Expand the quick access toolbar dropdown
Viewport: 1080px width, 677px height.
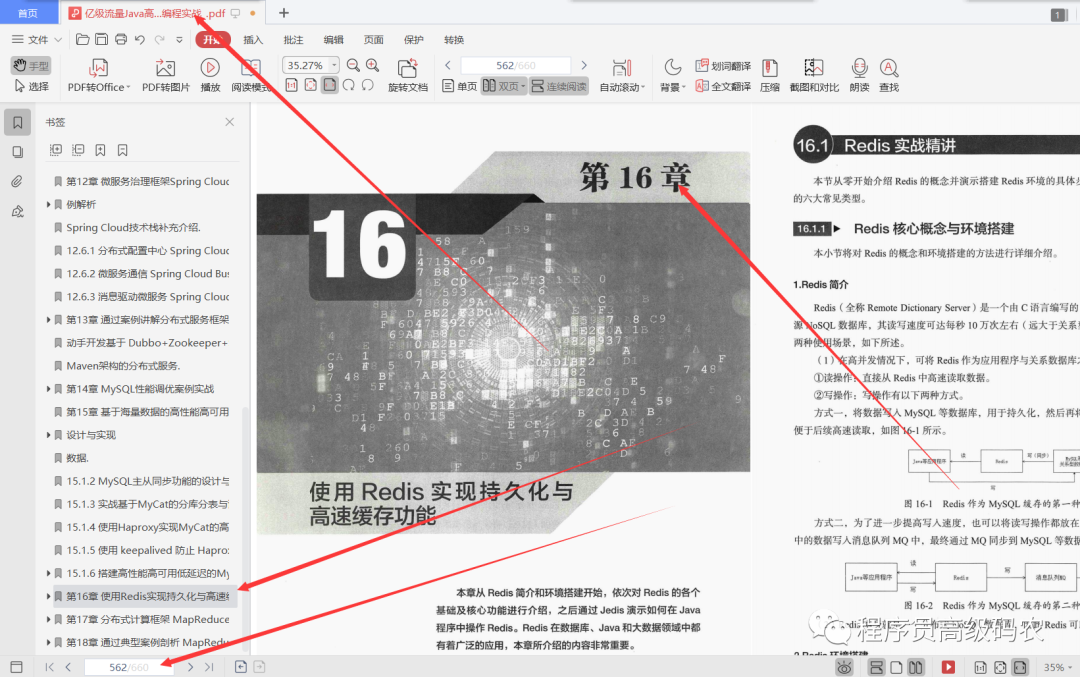click(x=179, y=40)
